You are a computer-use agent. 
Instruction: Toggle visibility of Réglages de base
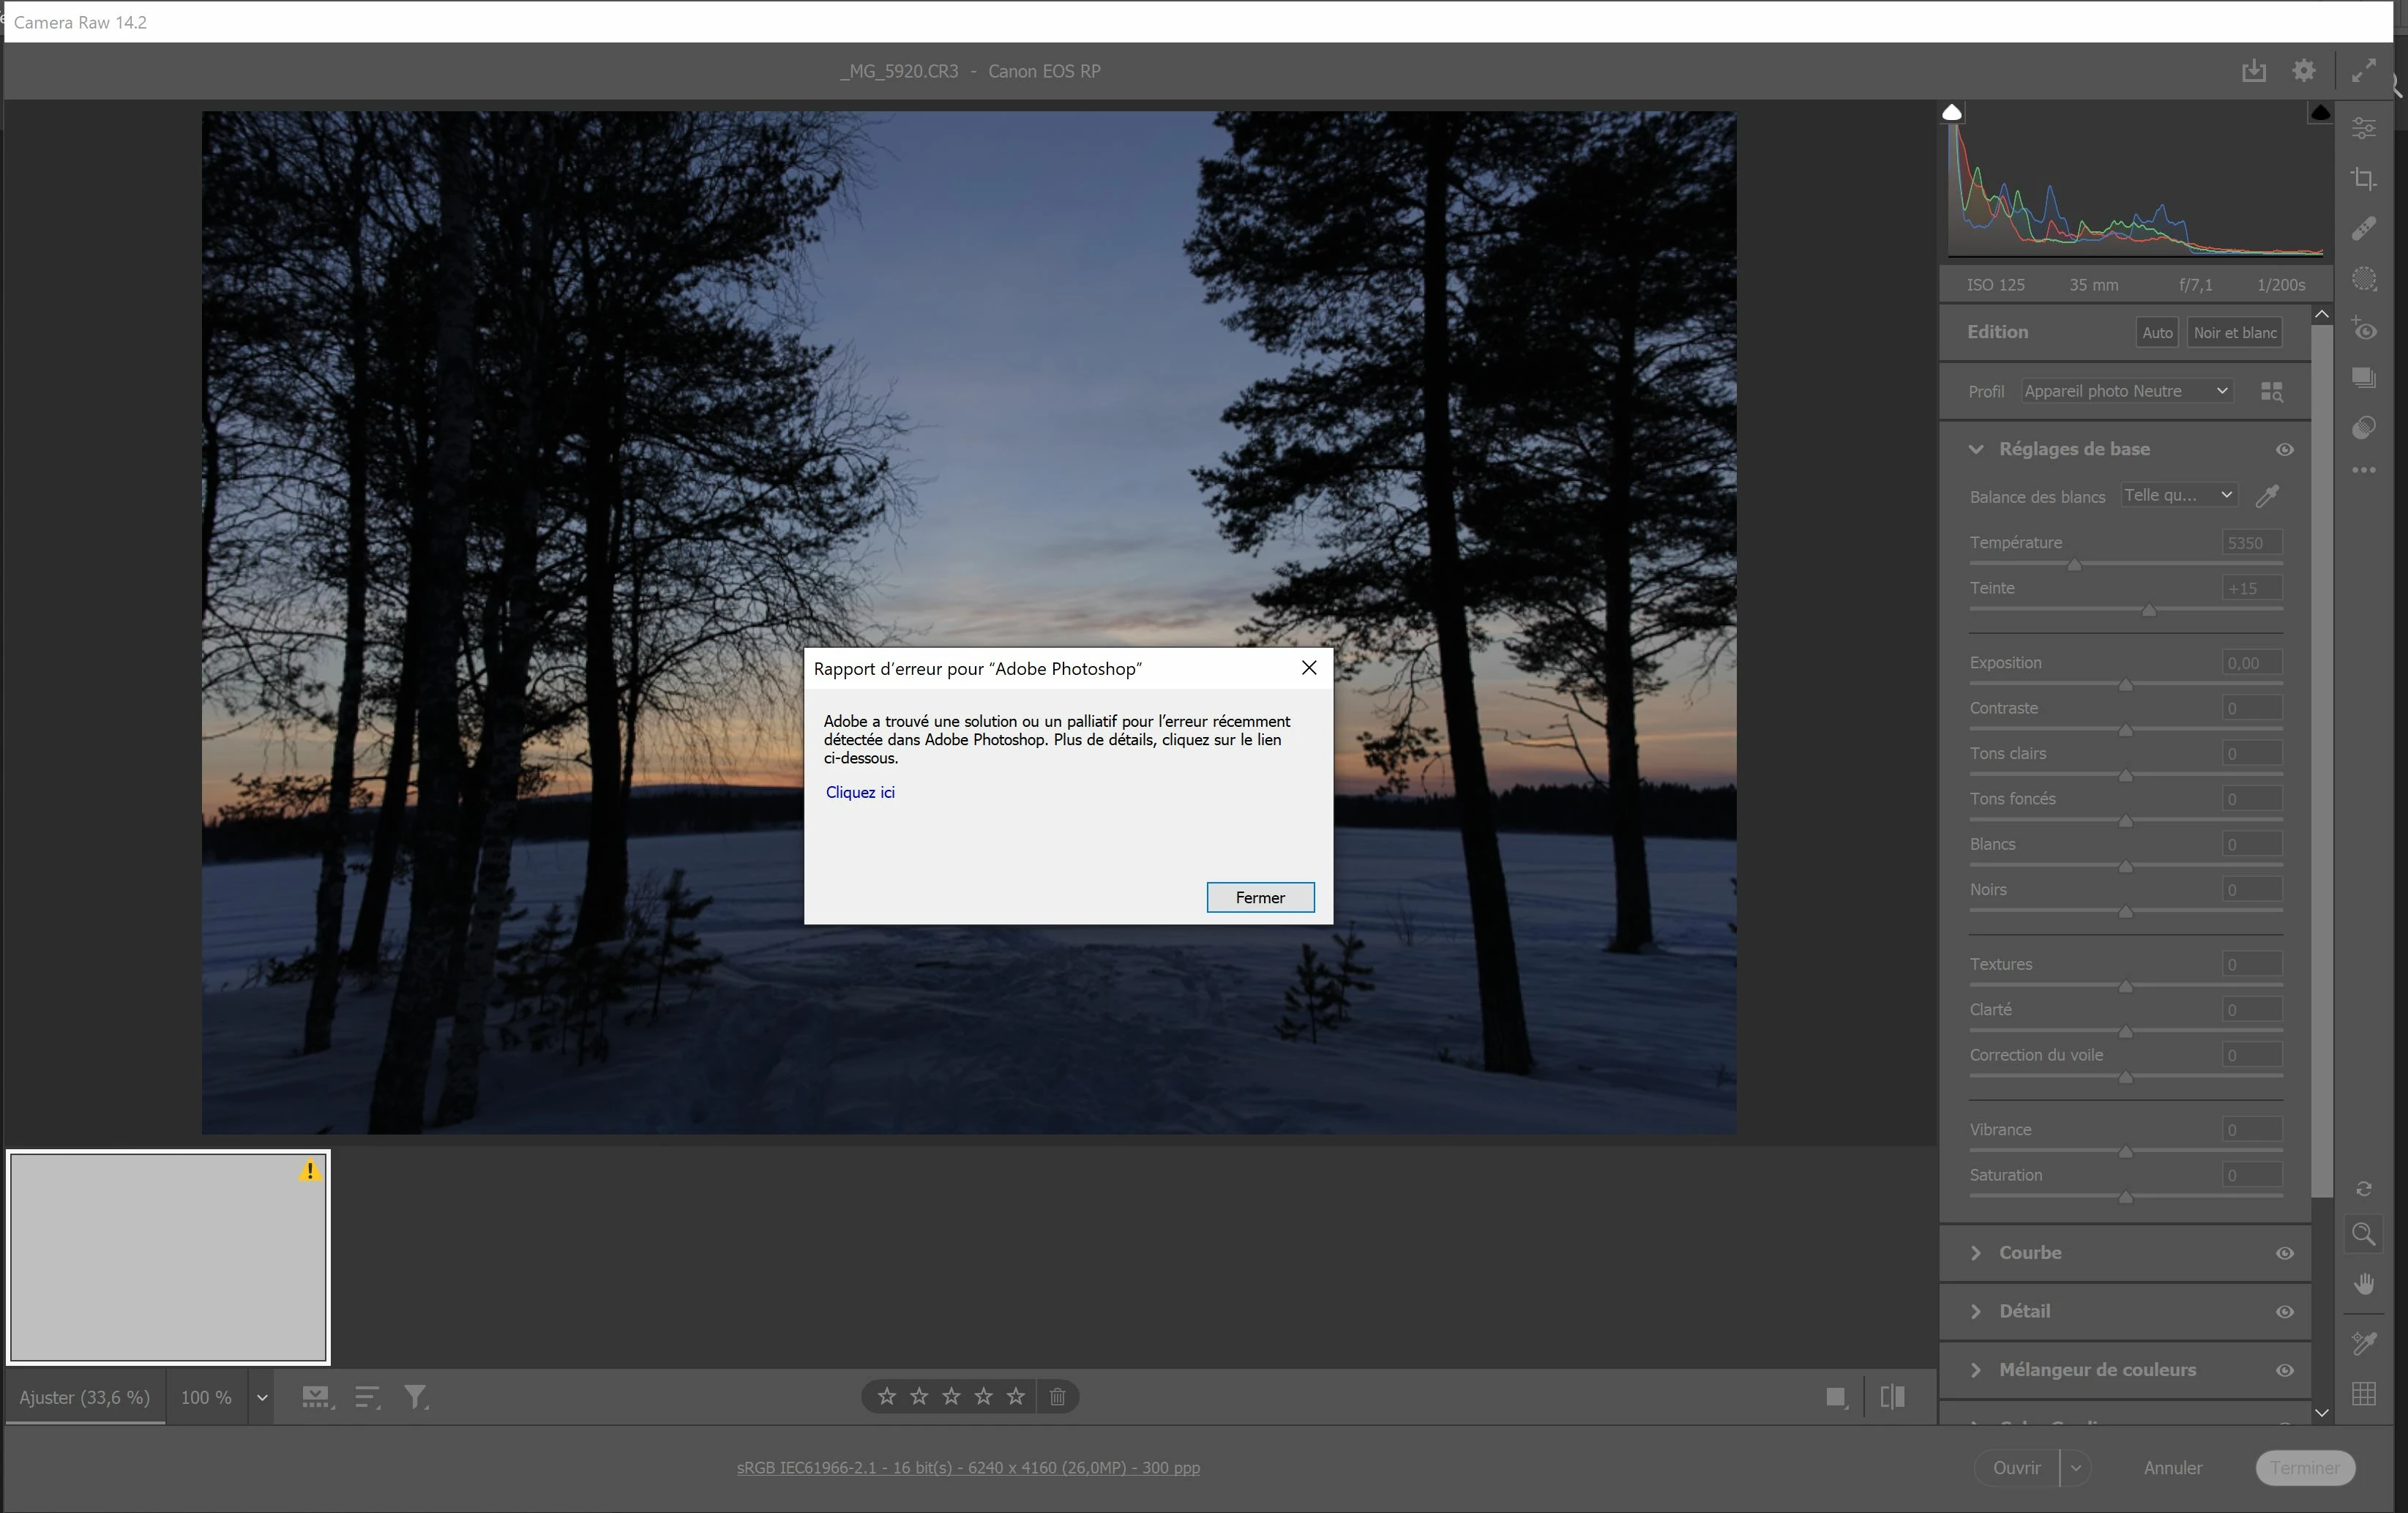click(x=2285, y=450)
